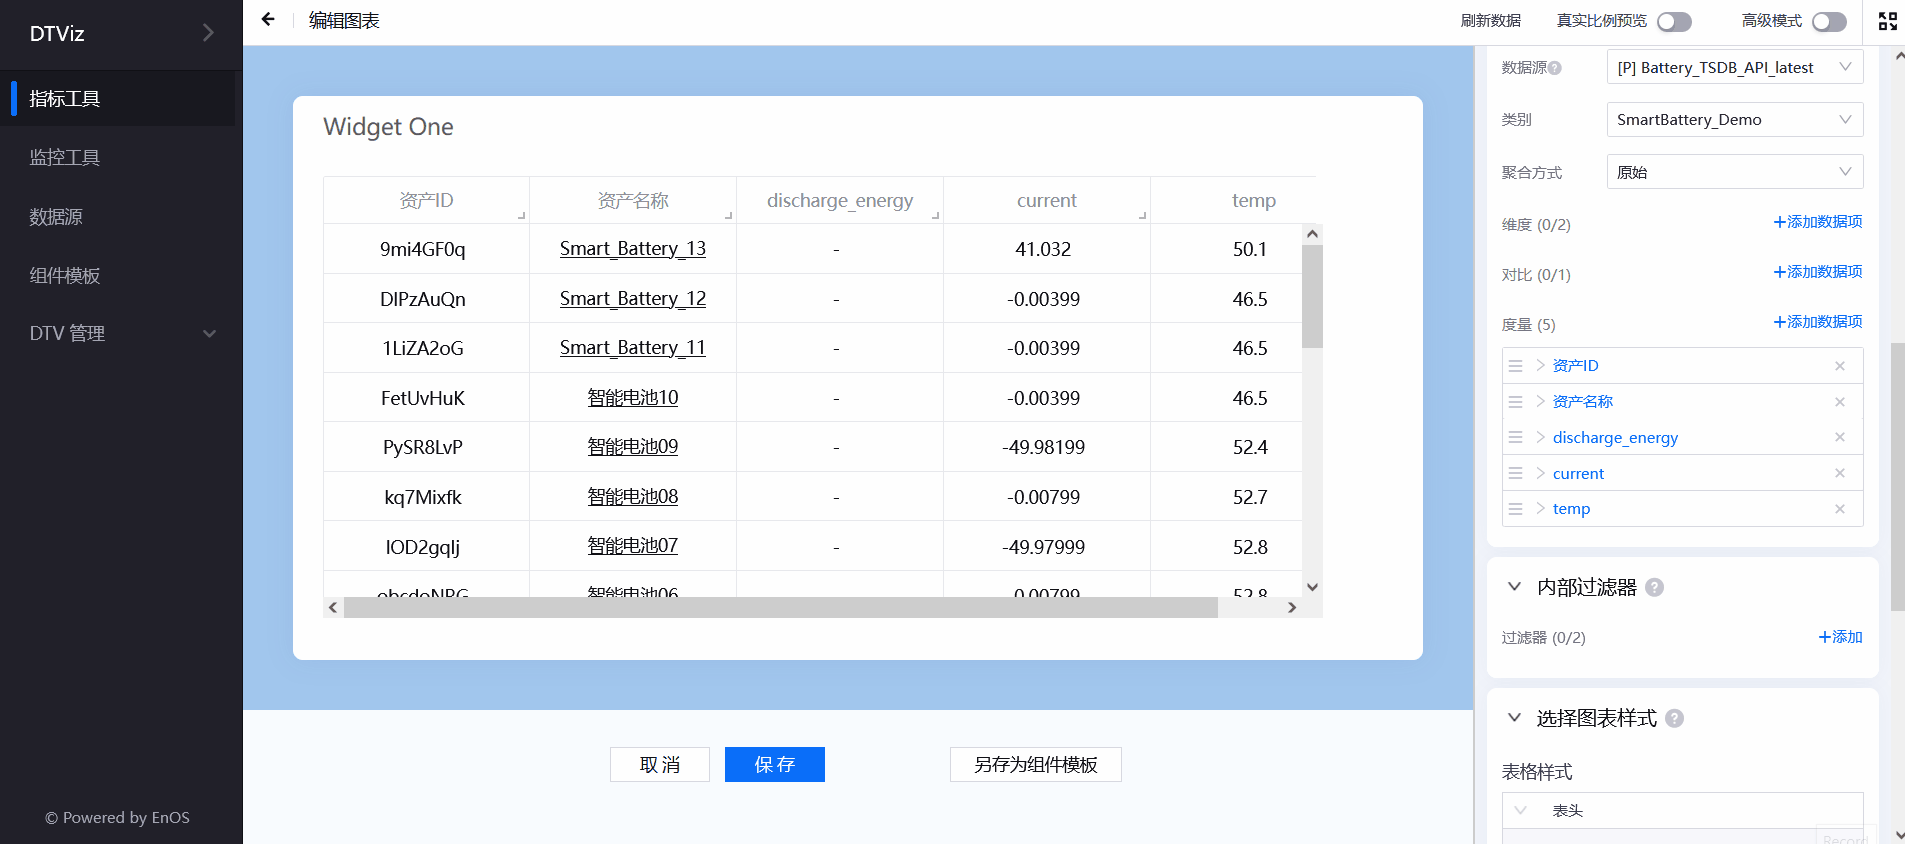Open the 聚合方式 dropdown
Image resolution: width=1905 pixels, height=844 pixels.
tap(1734, 172)
